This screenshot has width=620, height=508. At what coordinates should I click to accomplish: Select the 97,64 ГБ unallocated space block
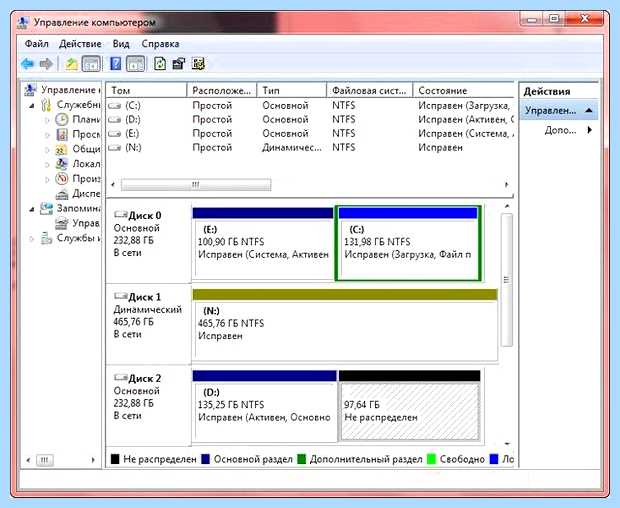coord(409,406)
